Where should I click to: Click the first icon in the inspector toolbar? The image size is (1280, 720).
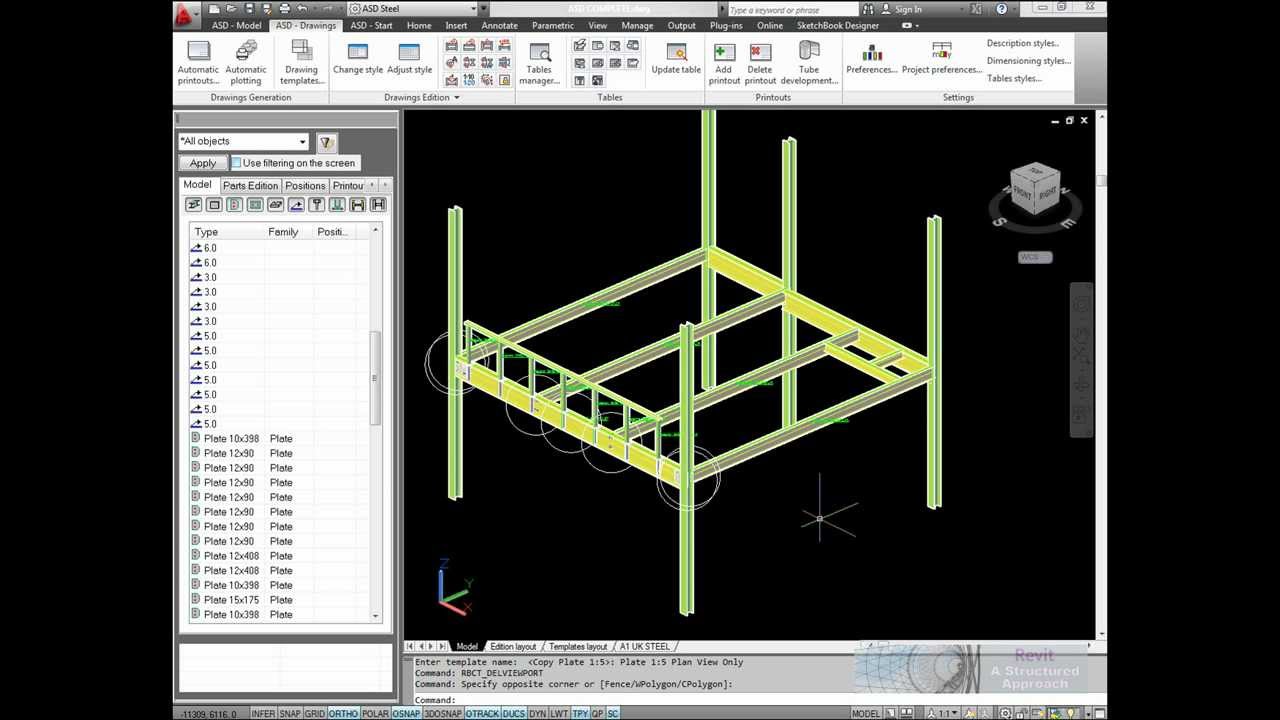pos(194,205)
